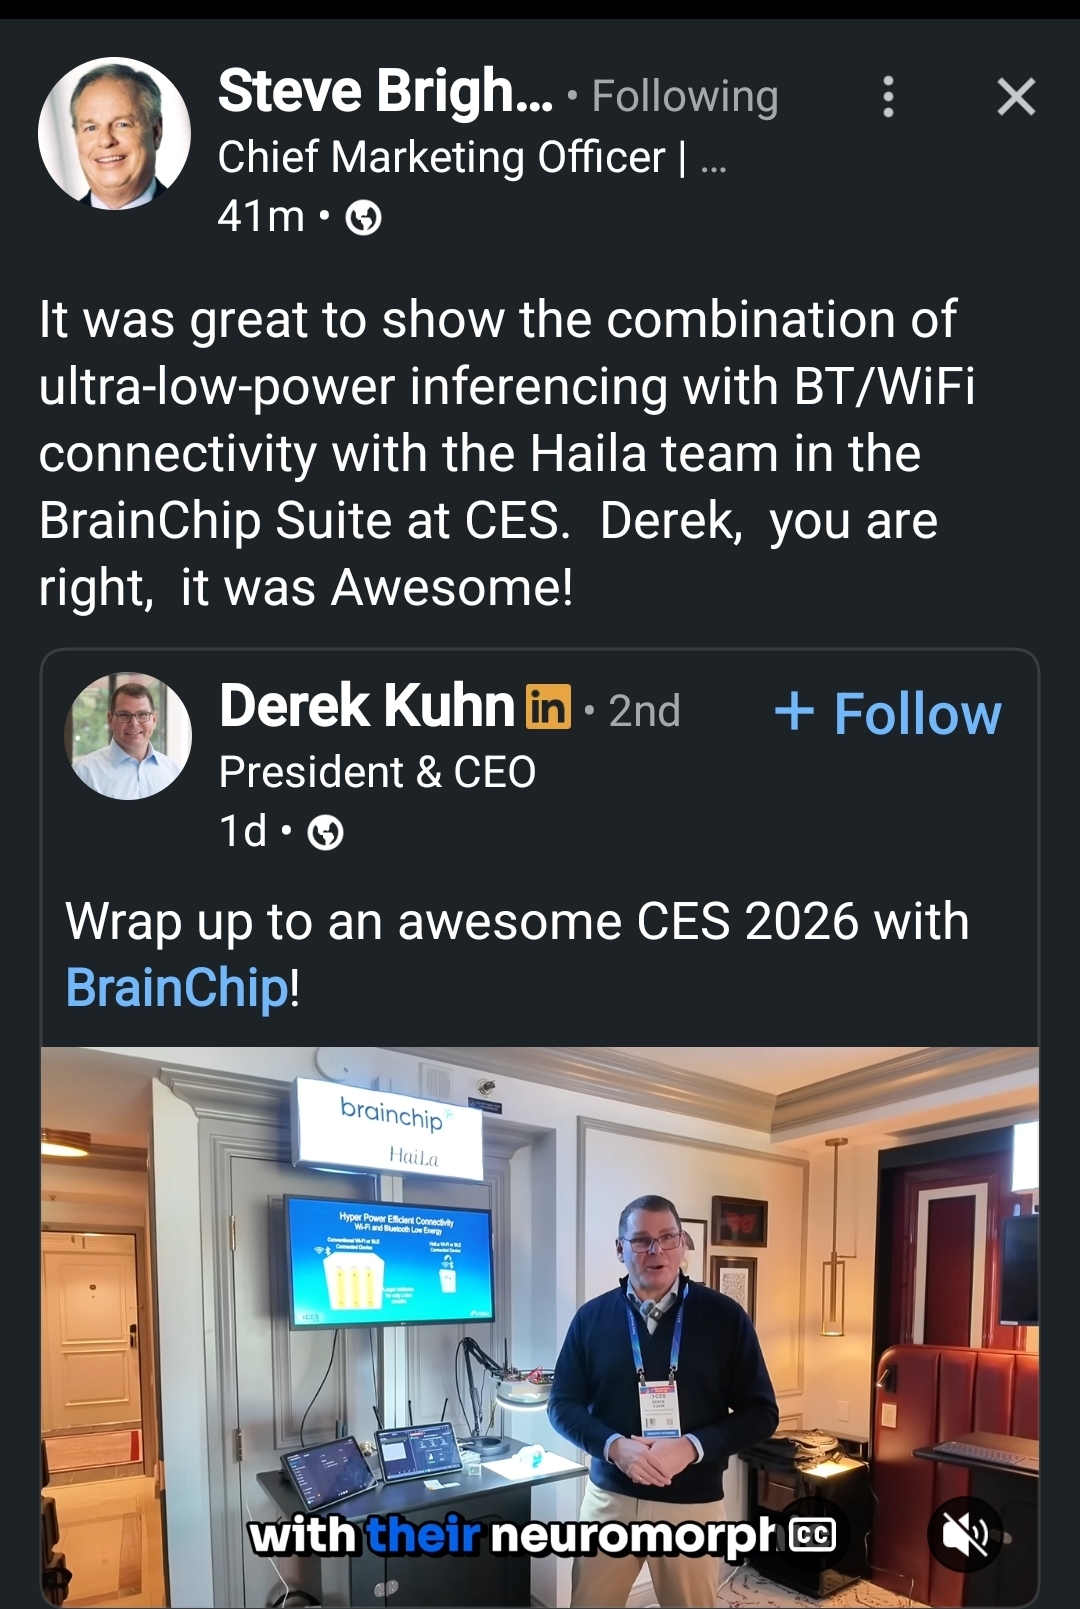The height and width of the screenshot is (1609, 1080).
Task: Unmute the video with speaker icon
Action: click(x=965, y=1534)
